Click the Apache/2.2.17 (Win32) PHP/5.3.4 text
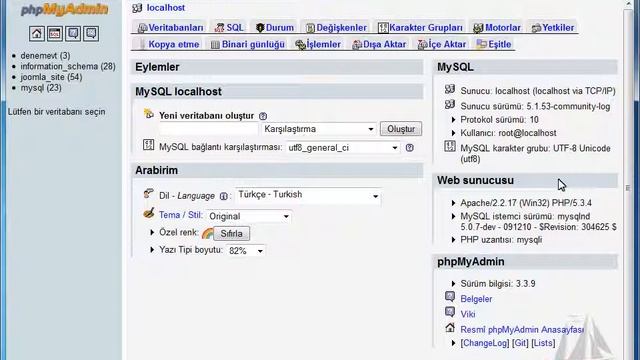This screenshot has height=360, width=640. (526, 203)
